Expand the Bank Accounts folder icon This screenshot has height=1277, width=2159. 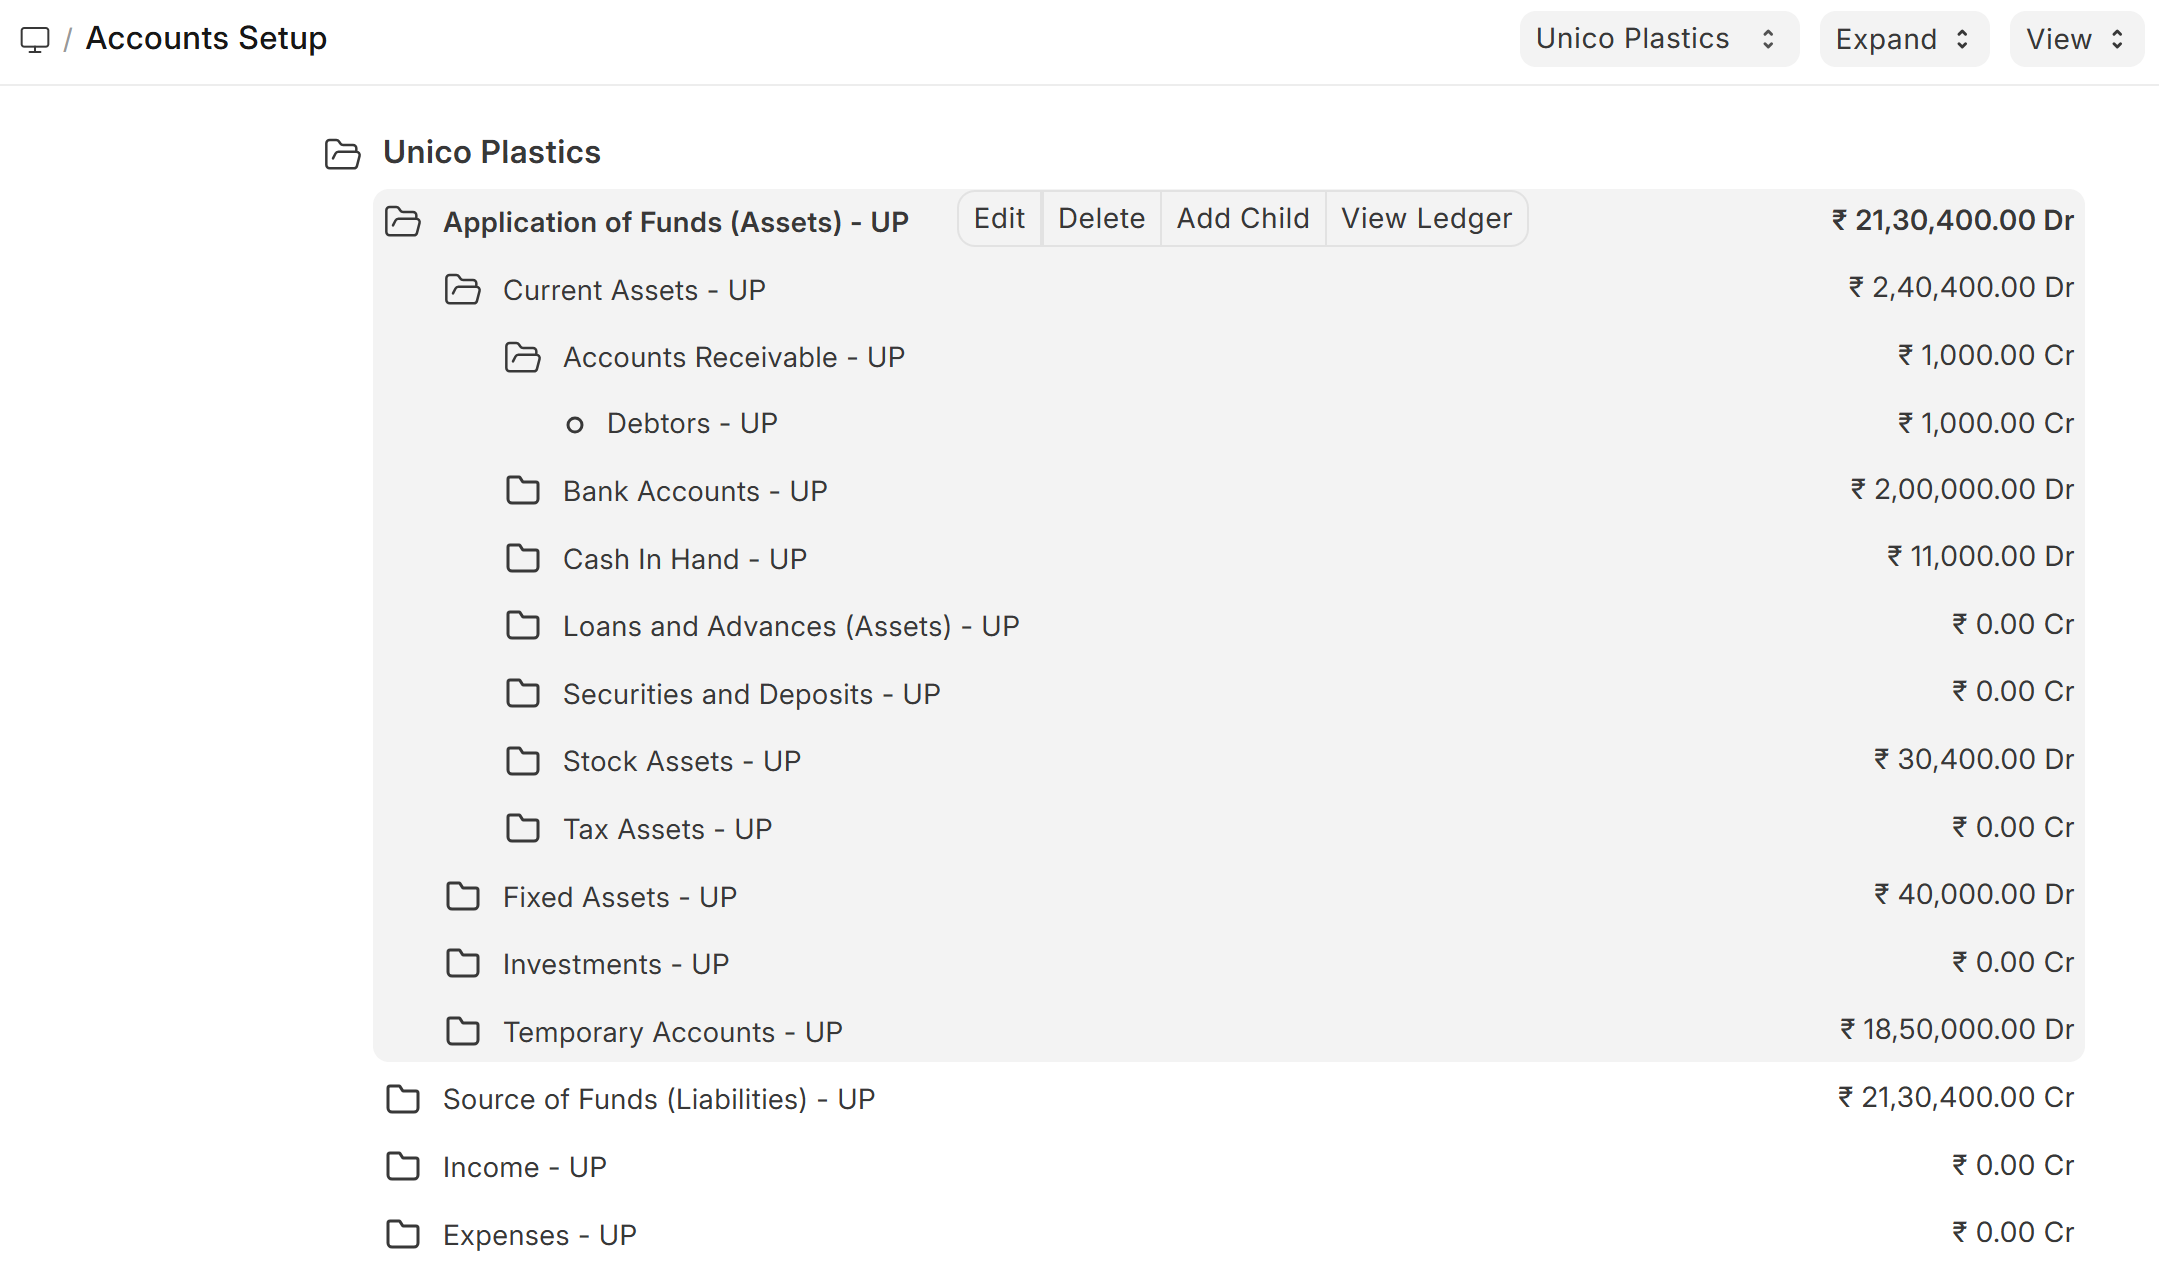click(522, 491)
